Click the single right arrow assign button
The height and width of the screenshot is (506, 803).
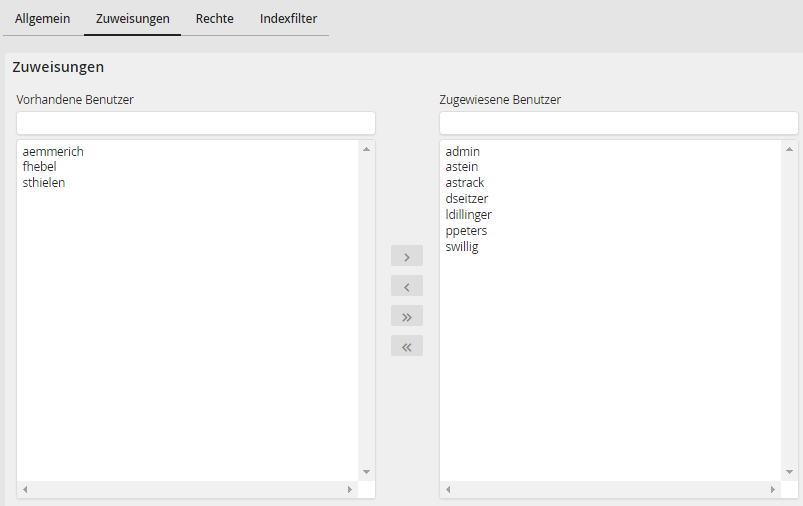[406, 256]
